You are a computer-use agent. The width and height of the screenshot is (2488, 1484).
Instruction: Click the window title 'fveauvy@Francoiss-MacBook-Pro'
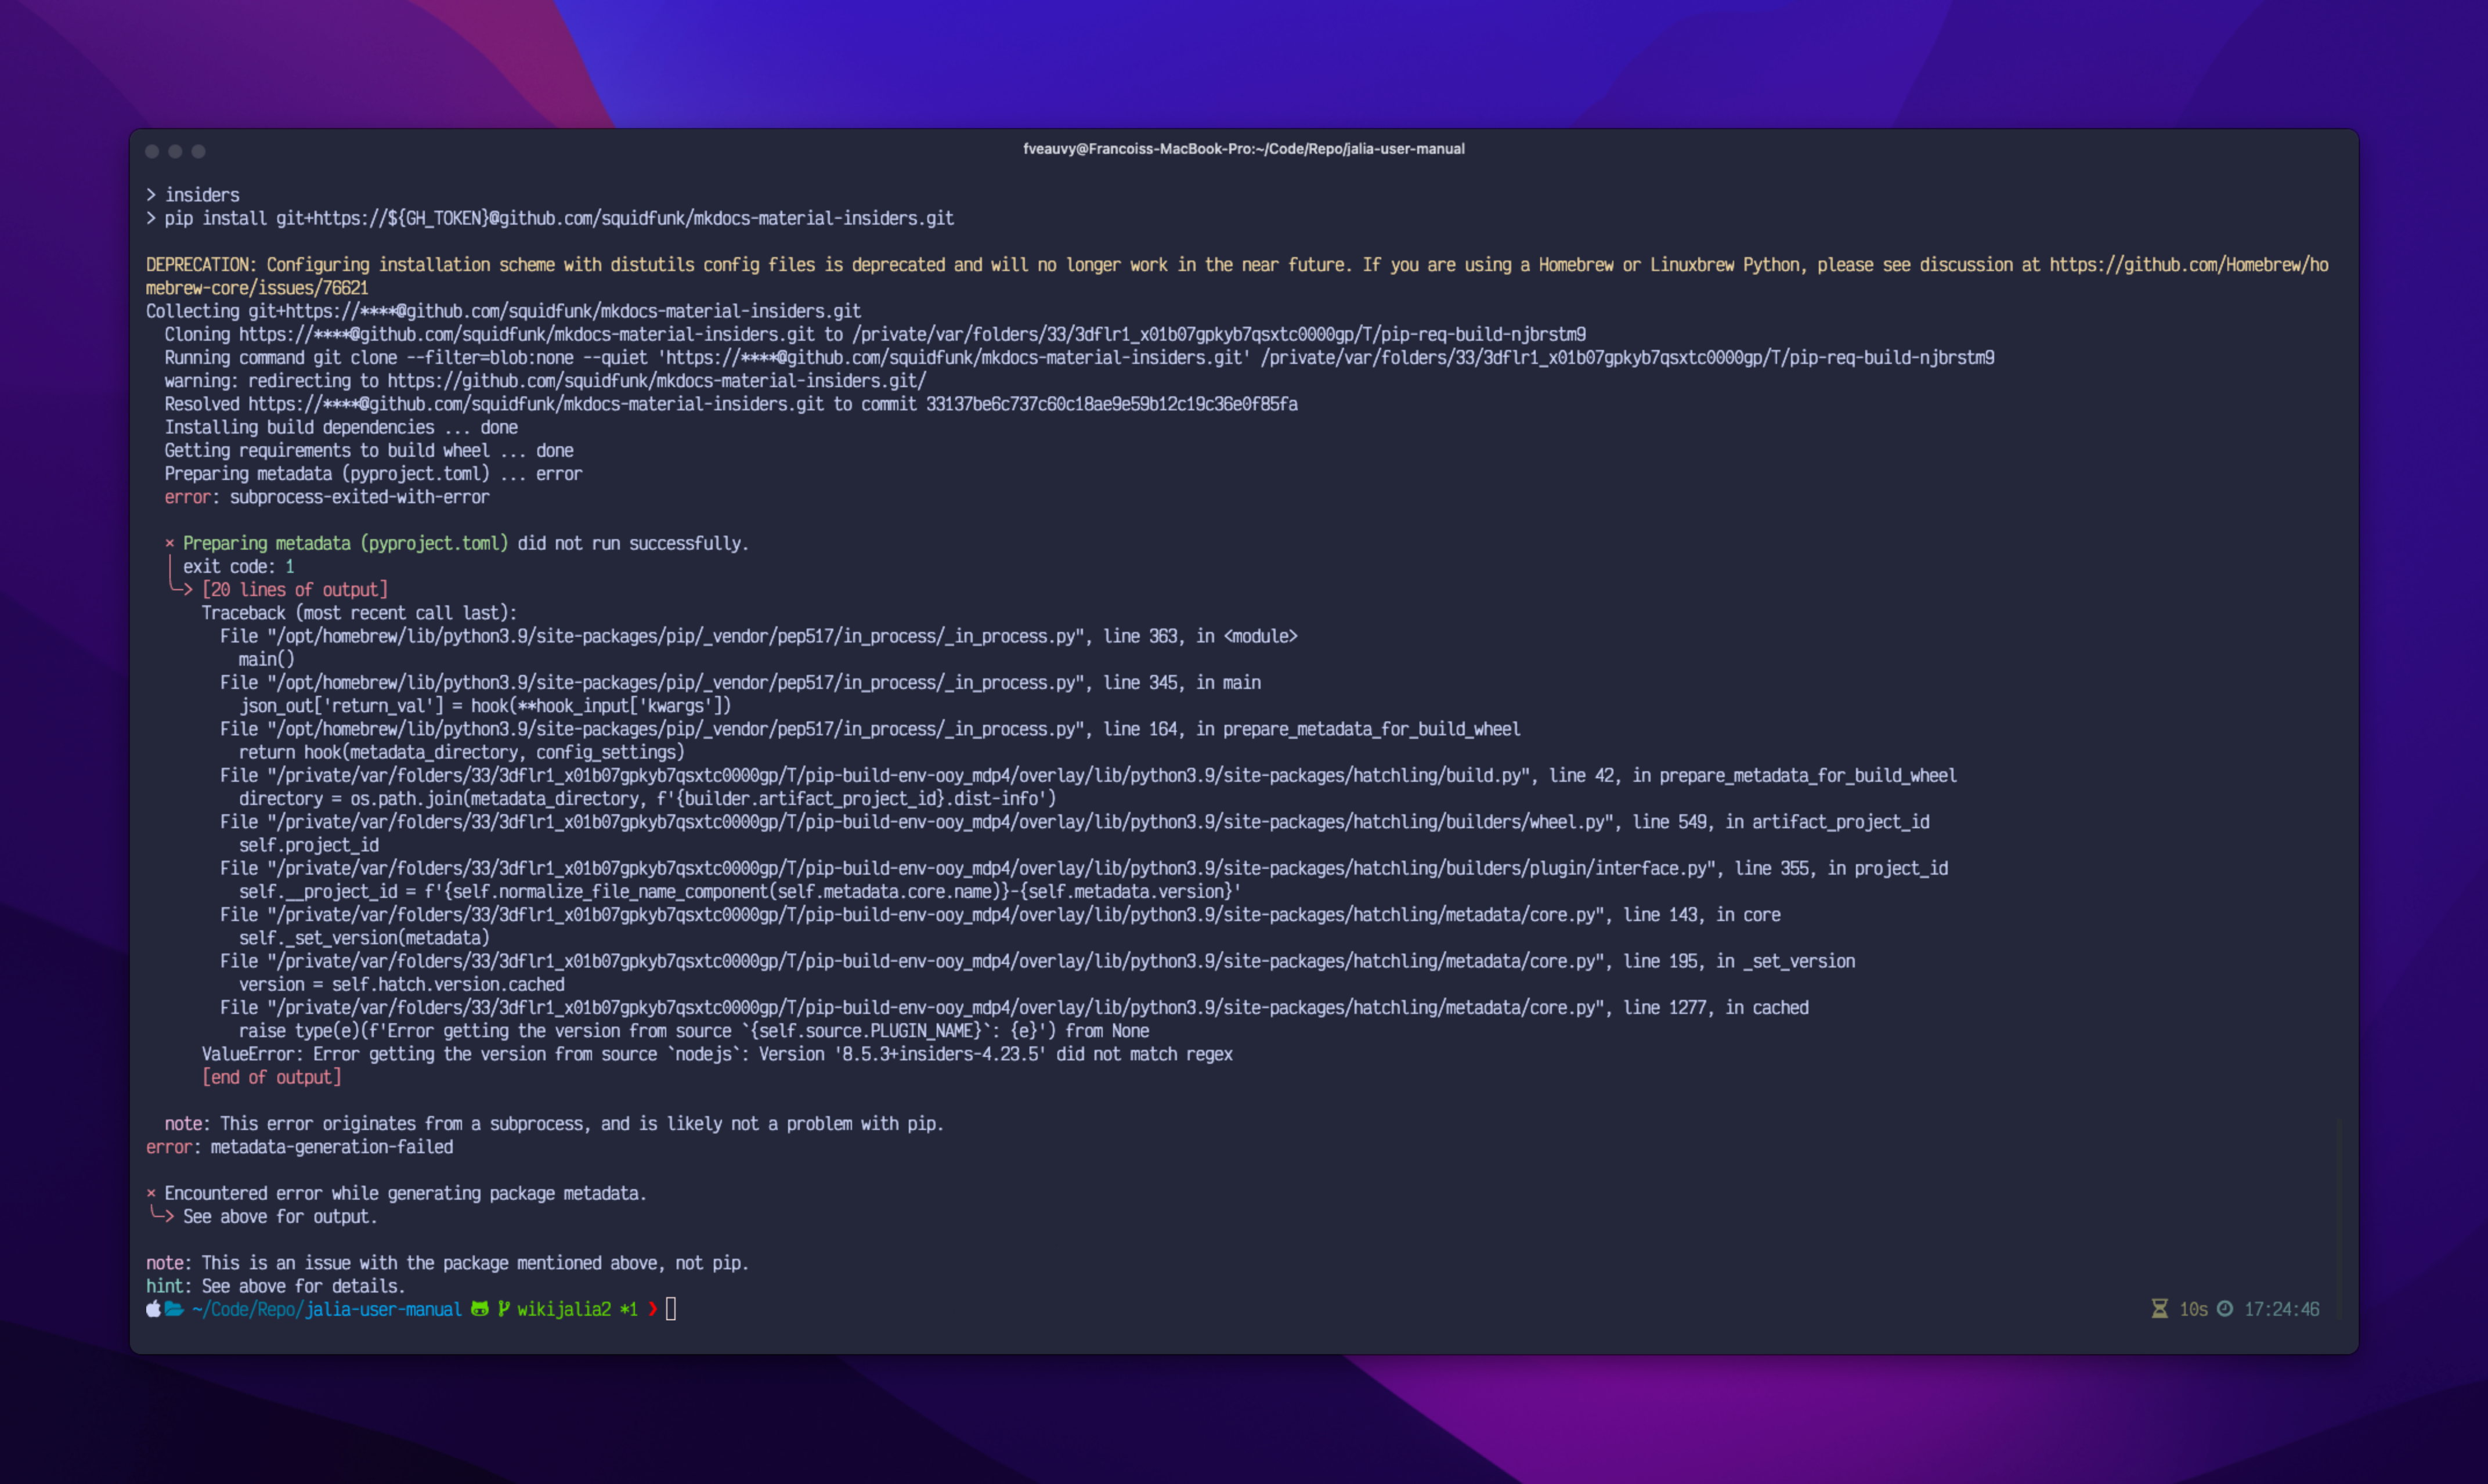(x=1243, y=149)
